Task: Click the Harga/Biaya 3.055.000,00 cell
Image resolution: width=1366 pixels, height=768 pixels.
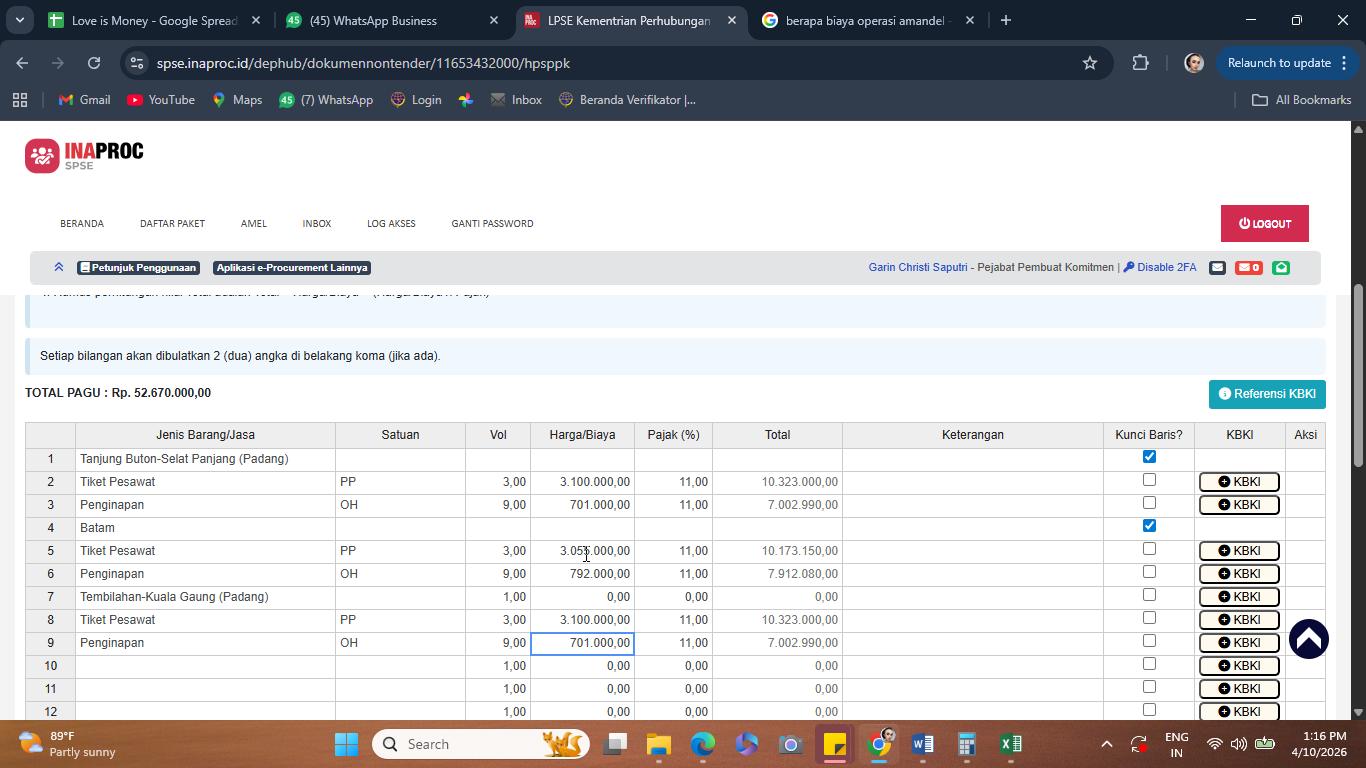Action: click(x=582, y=551)
